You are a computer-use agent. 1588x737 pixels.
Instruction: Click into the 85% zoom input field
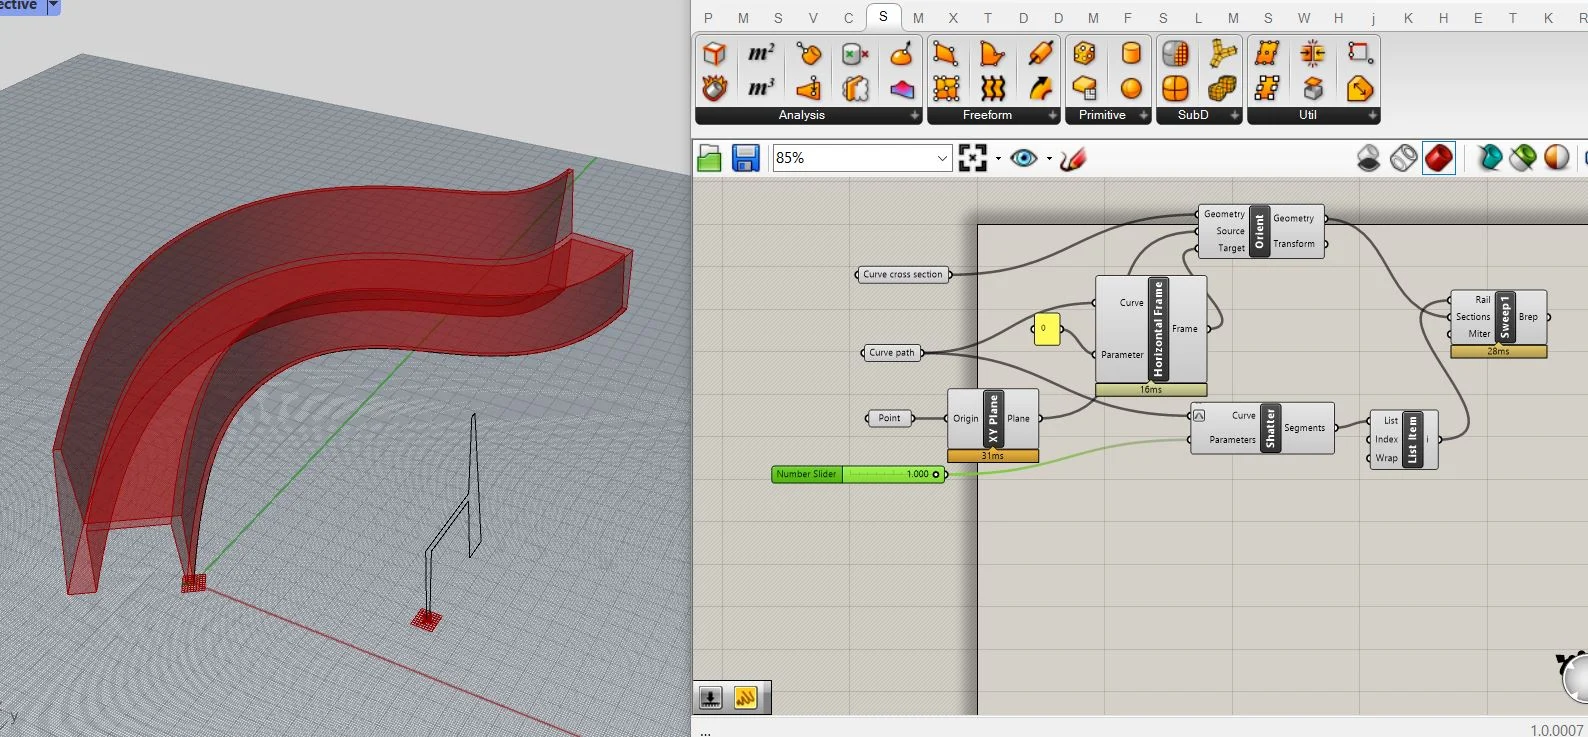click(853, 158)
